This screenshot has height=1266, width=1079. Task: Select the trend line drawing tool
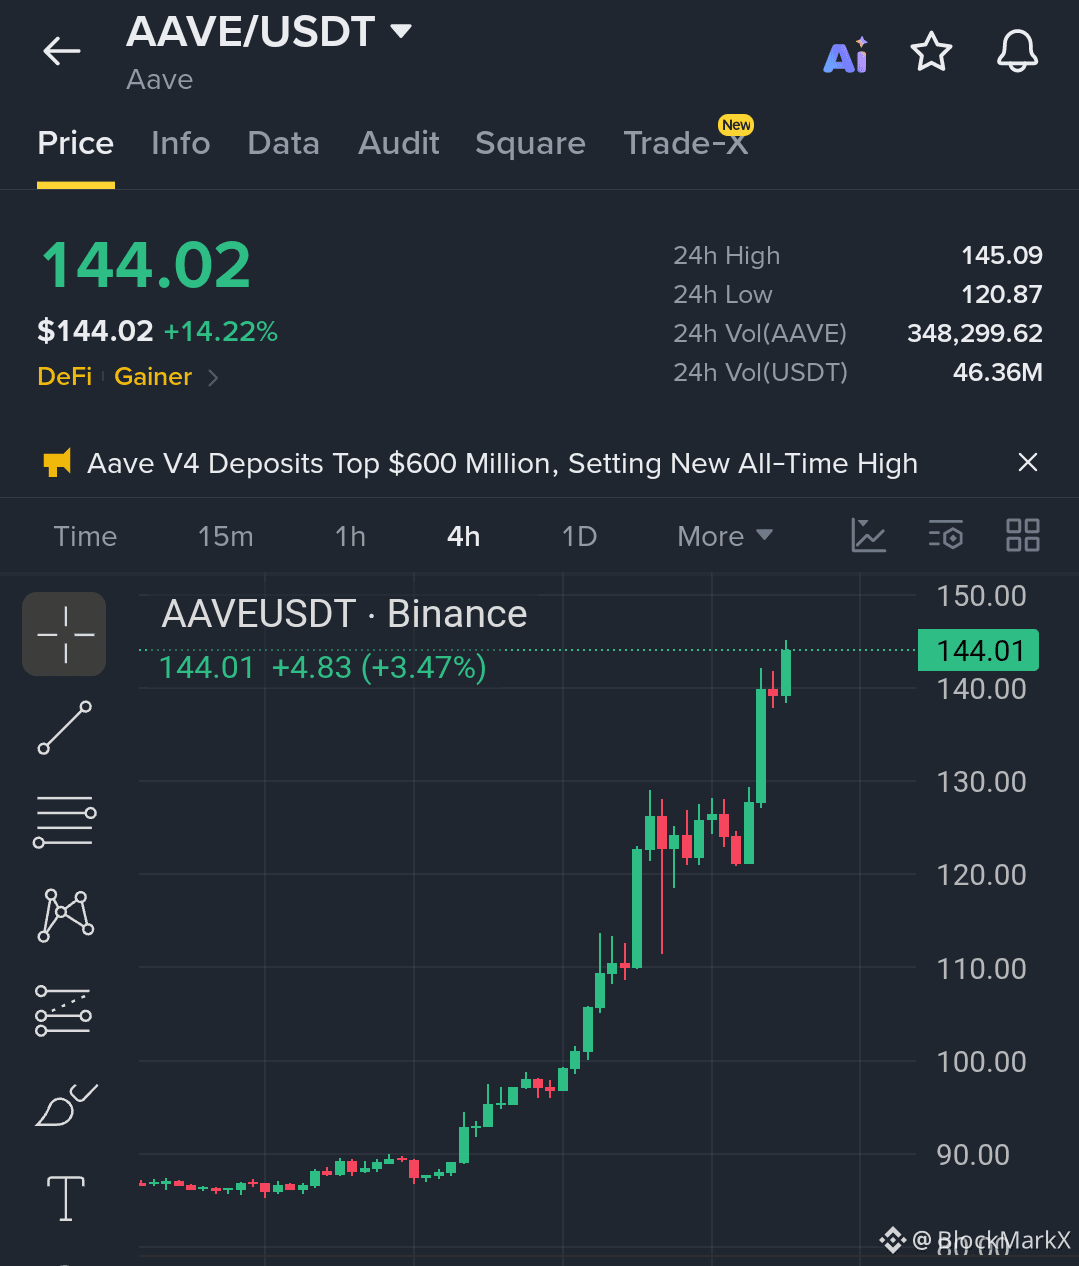65,727
